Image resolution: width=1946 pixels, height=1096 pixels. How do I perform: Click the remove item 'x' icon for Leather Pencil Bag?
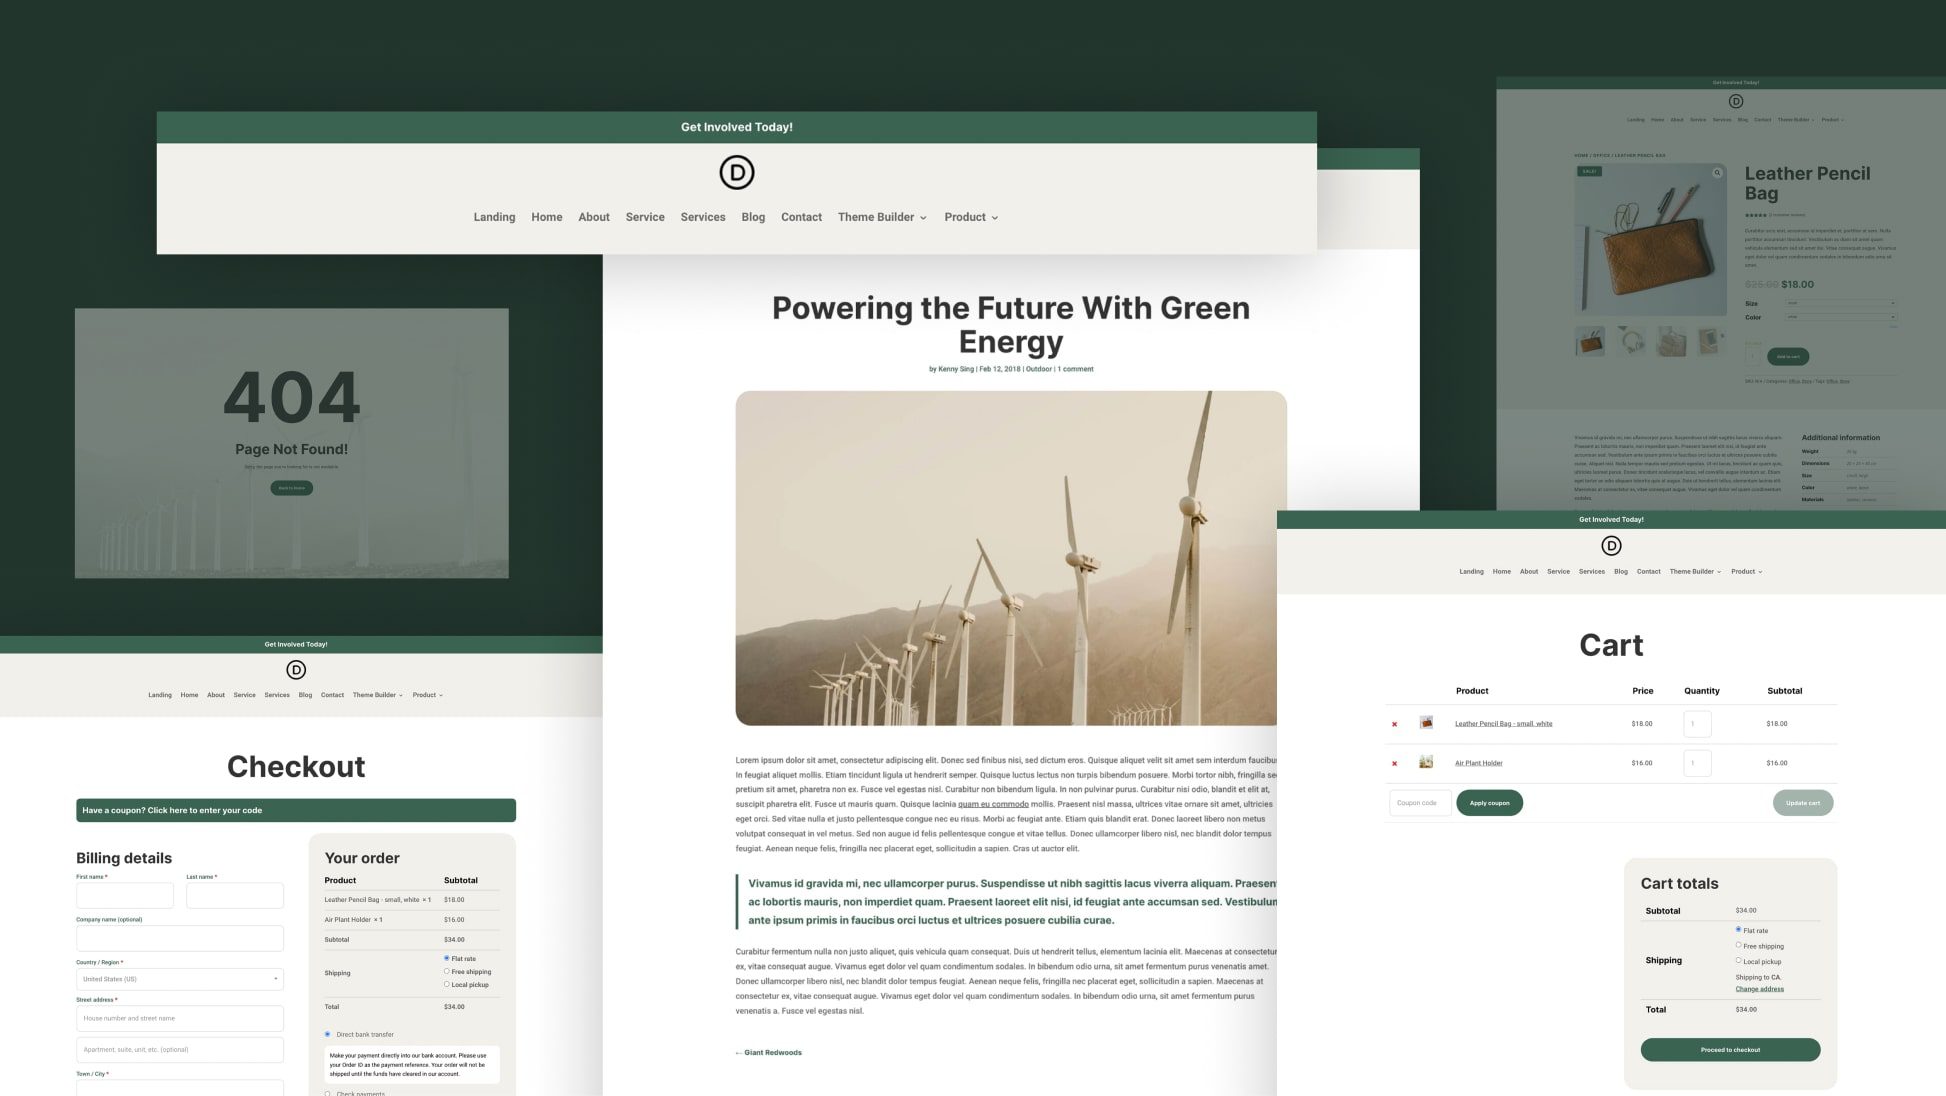pos(1394,723)
